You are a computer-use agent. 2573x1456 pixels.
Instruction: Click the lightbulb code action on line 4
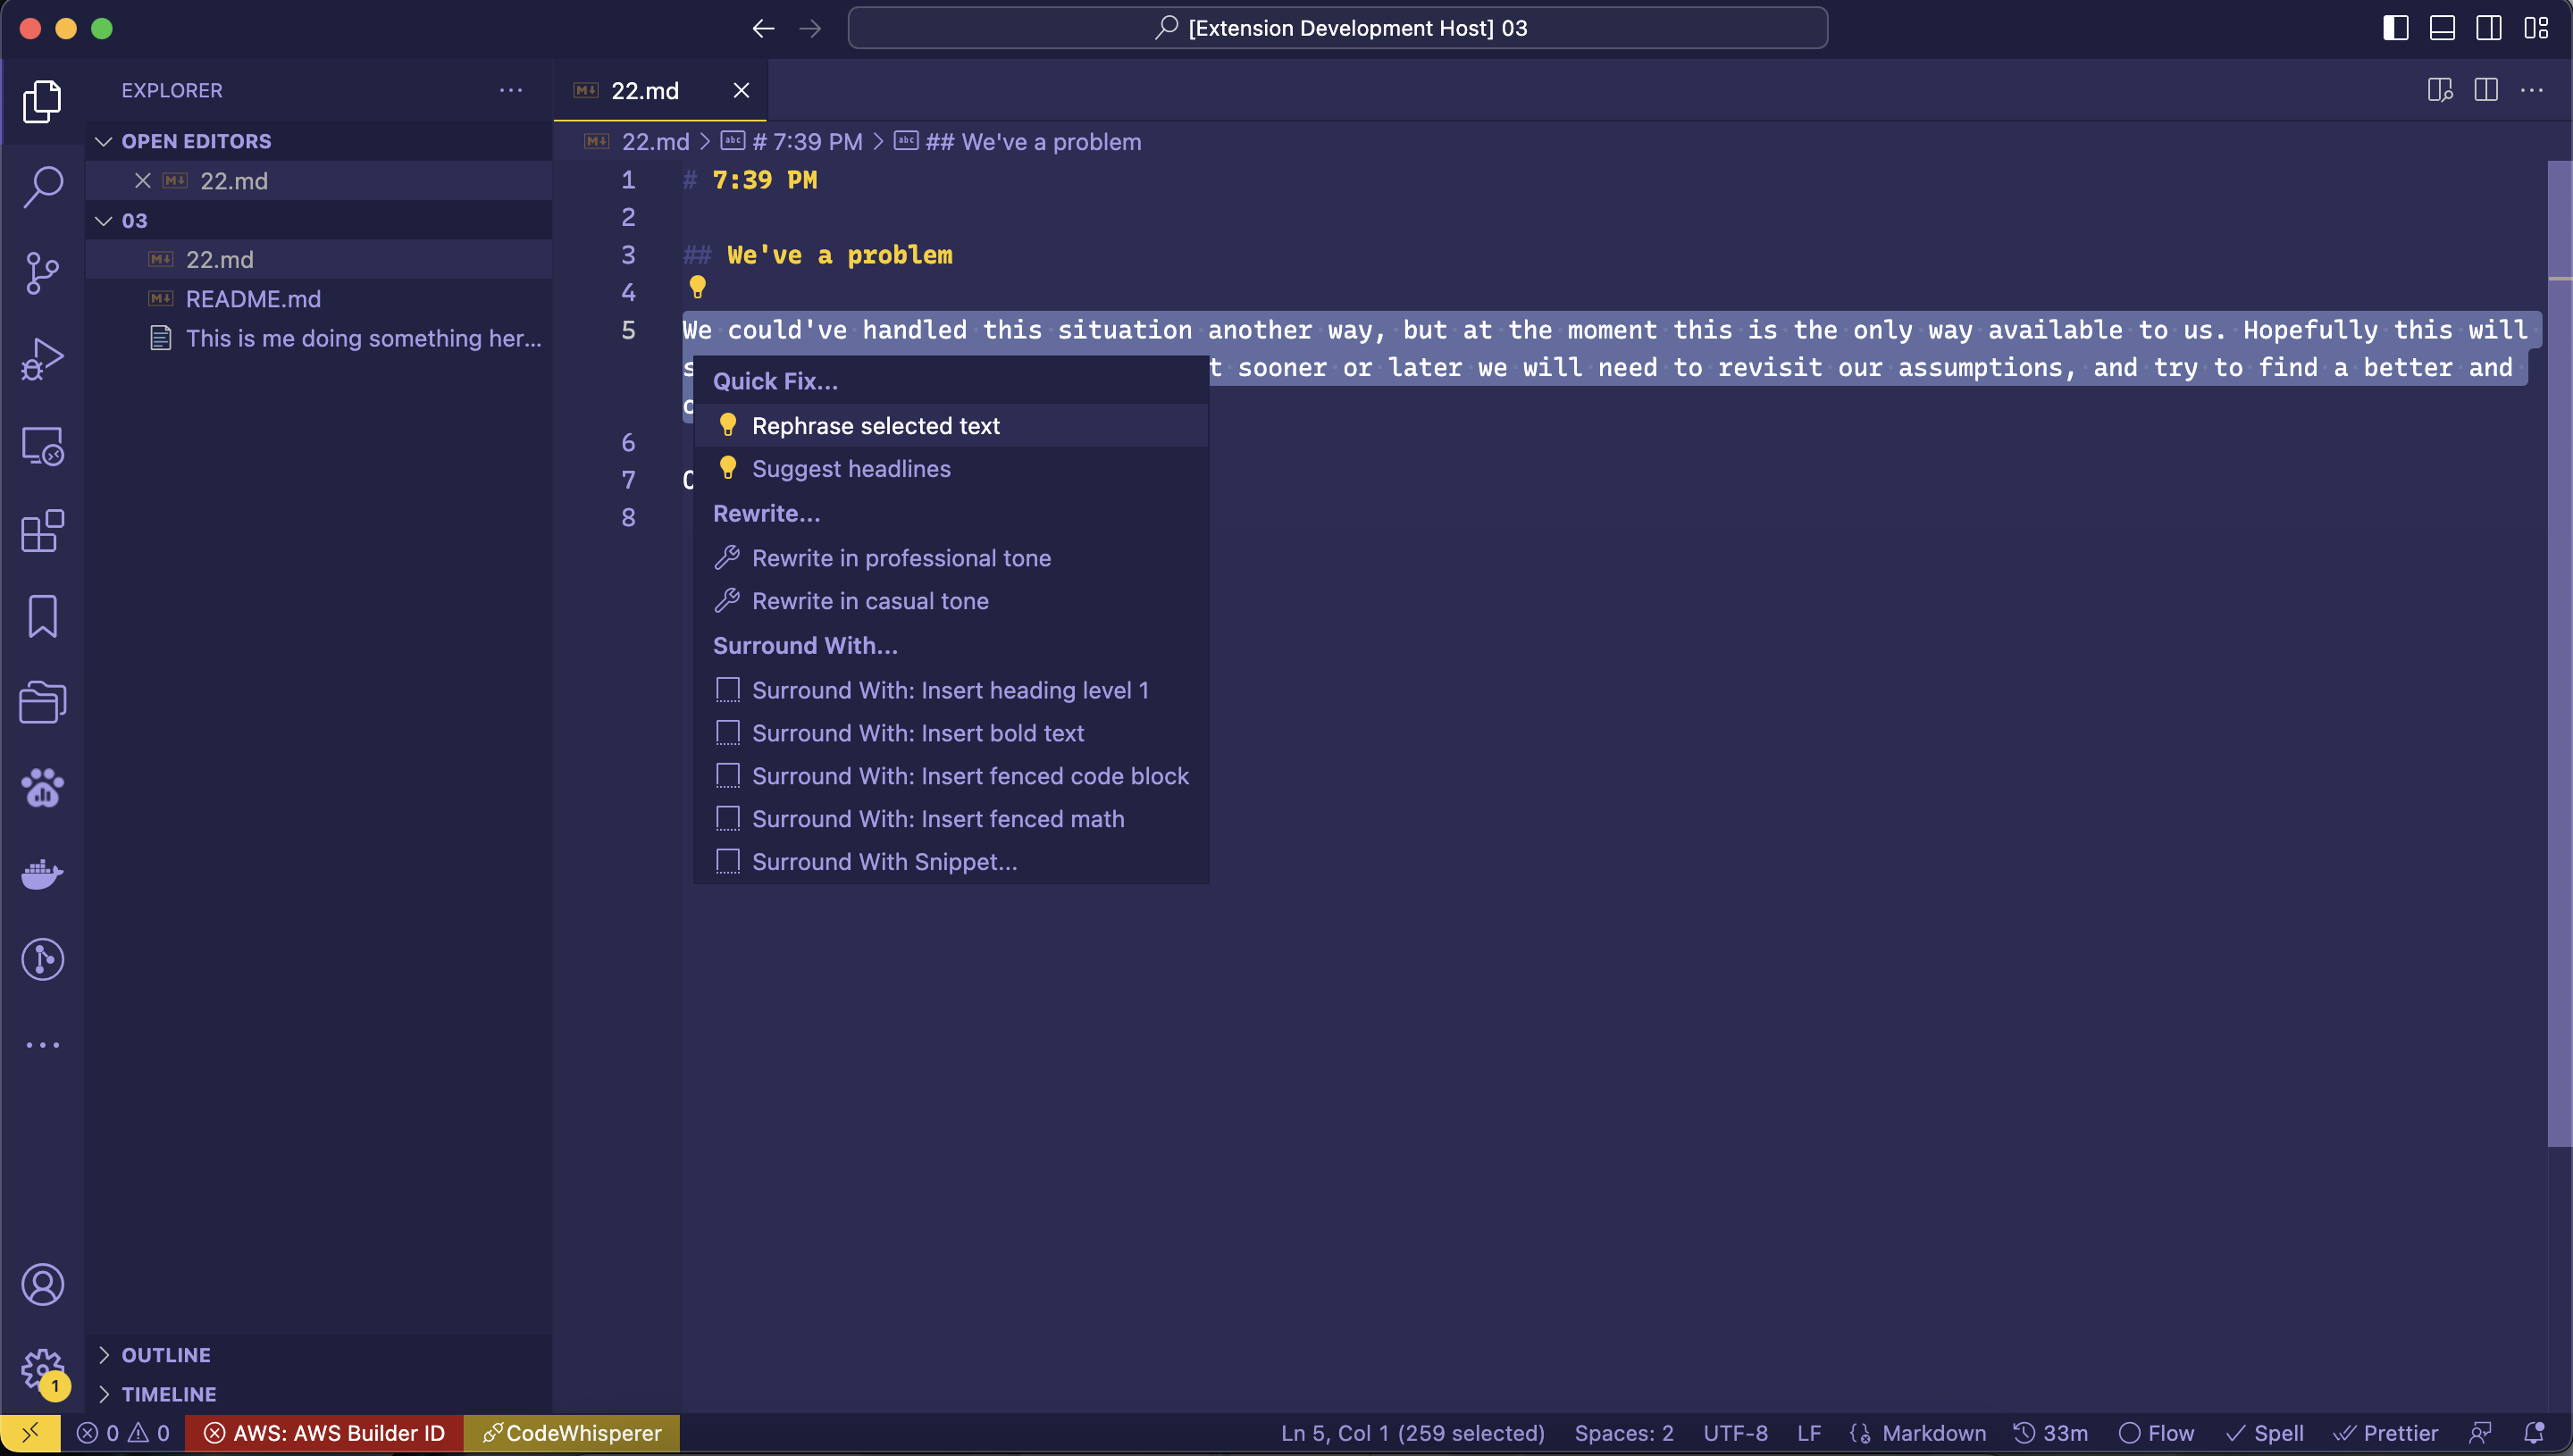[698, 288]
